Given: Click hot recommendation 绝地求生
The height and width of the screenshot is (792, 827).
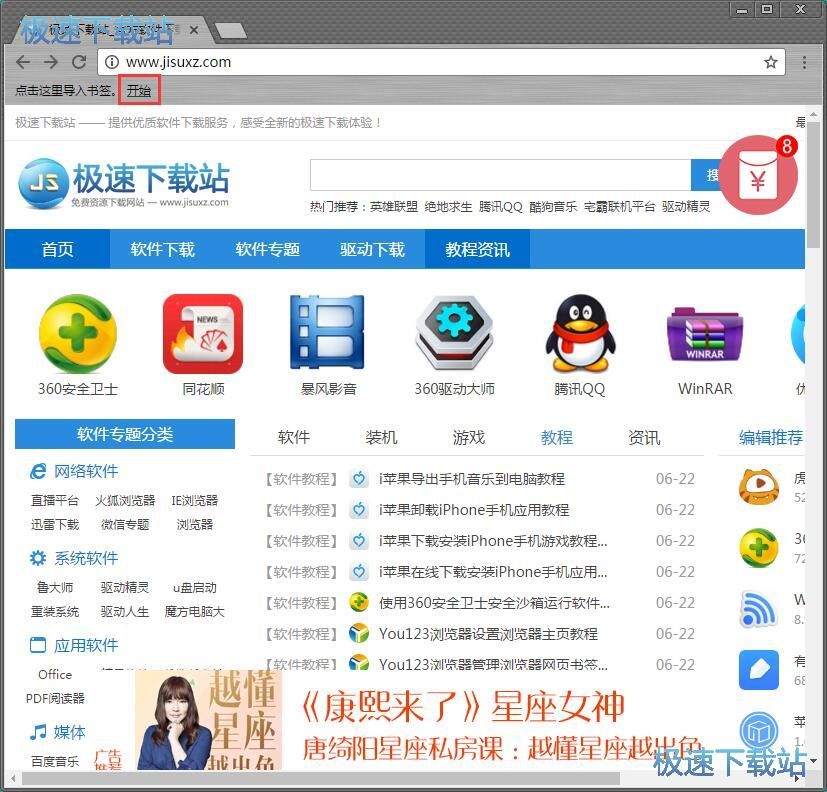Looking at the screenshot, I should coord(448,207).
